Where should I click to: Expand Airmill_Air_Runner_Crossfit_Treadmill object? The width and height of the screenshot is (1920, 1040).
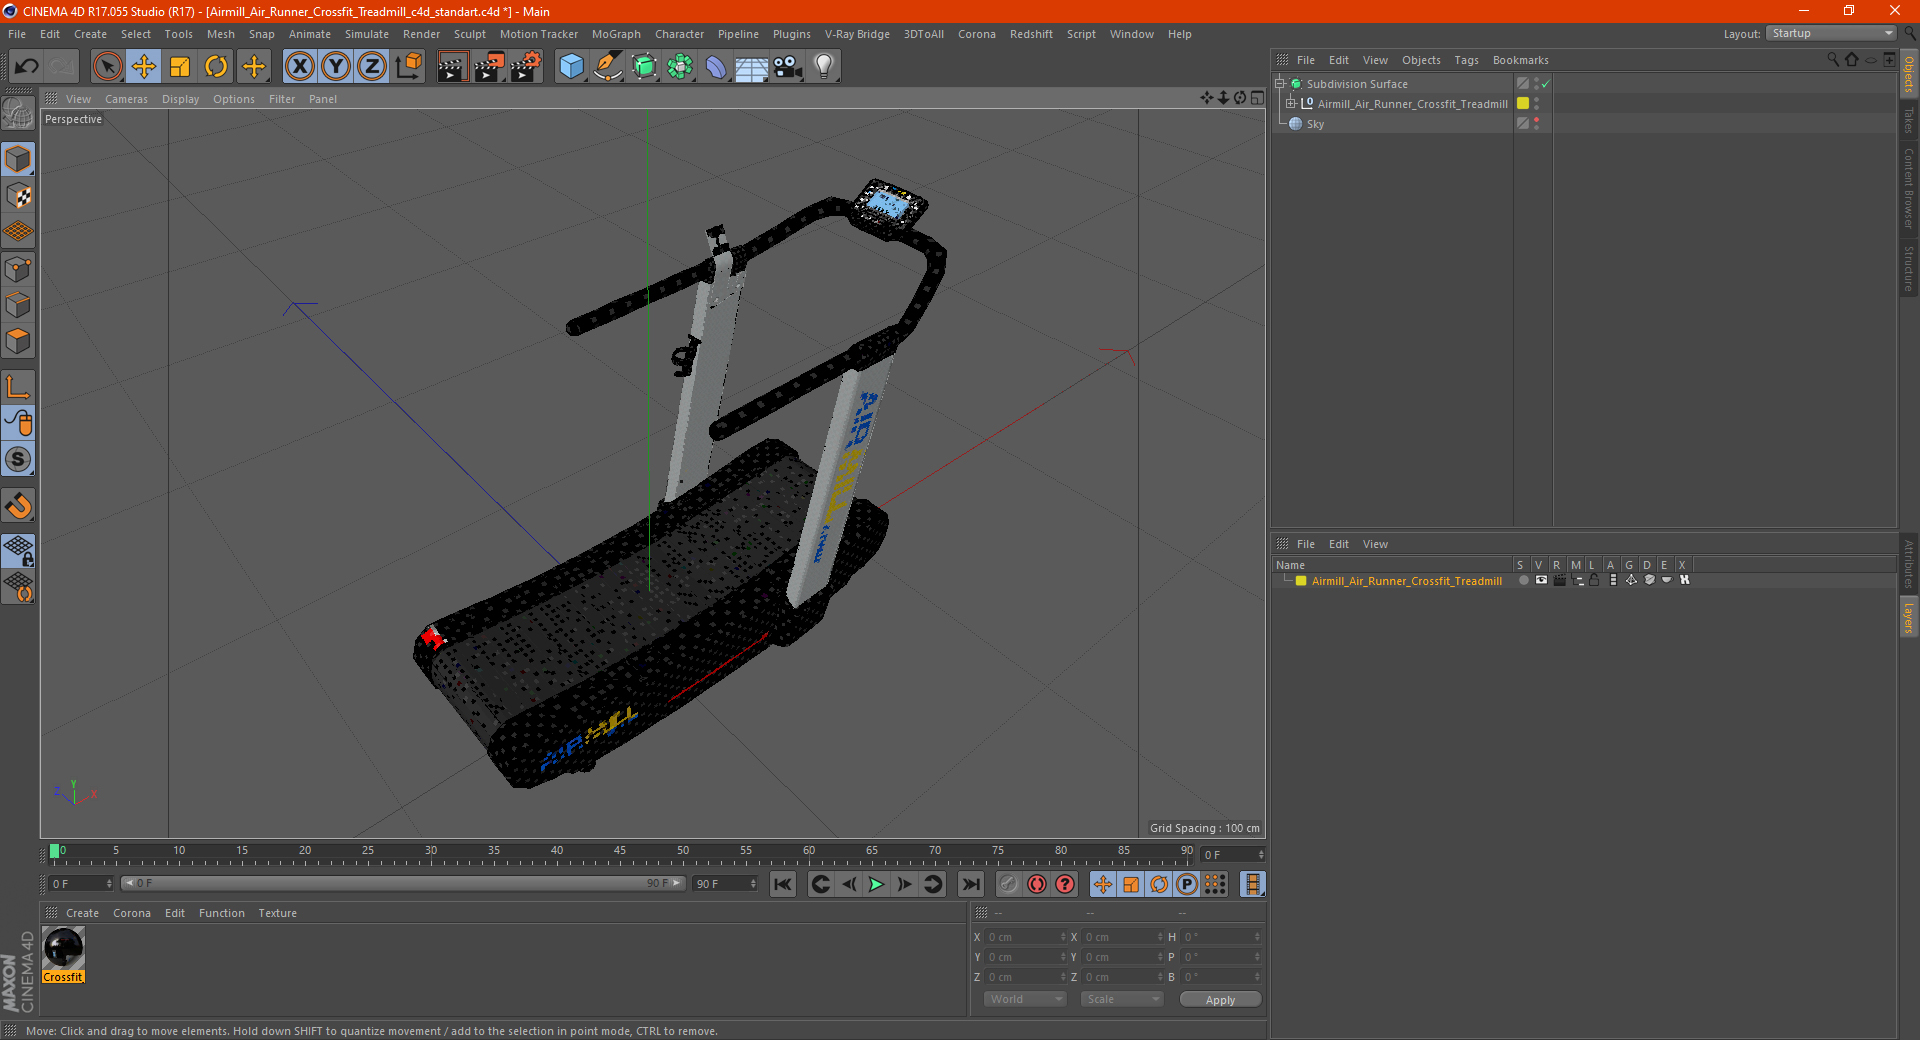click(x=1291, y=104)
